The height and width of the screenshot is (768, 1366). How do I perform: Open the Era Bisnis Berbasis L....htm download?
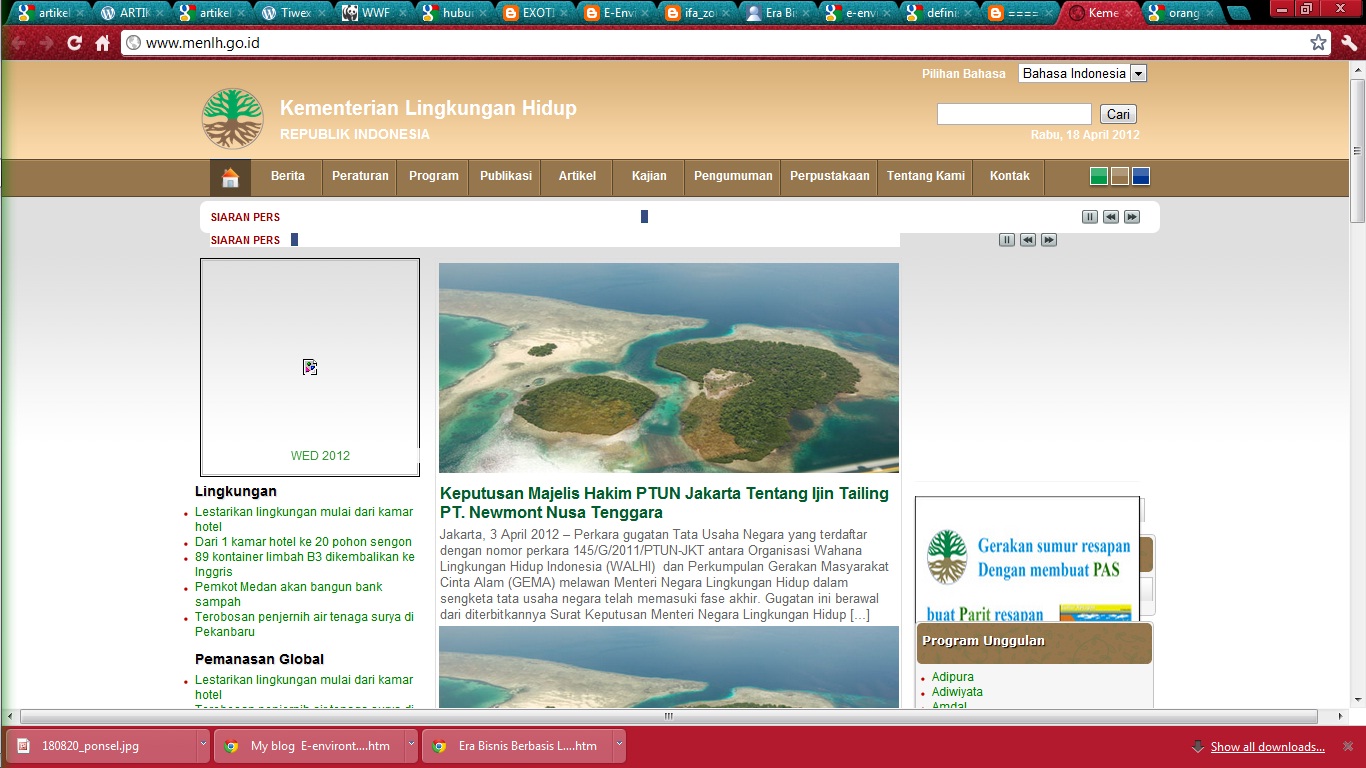click(x=517, y=746)
